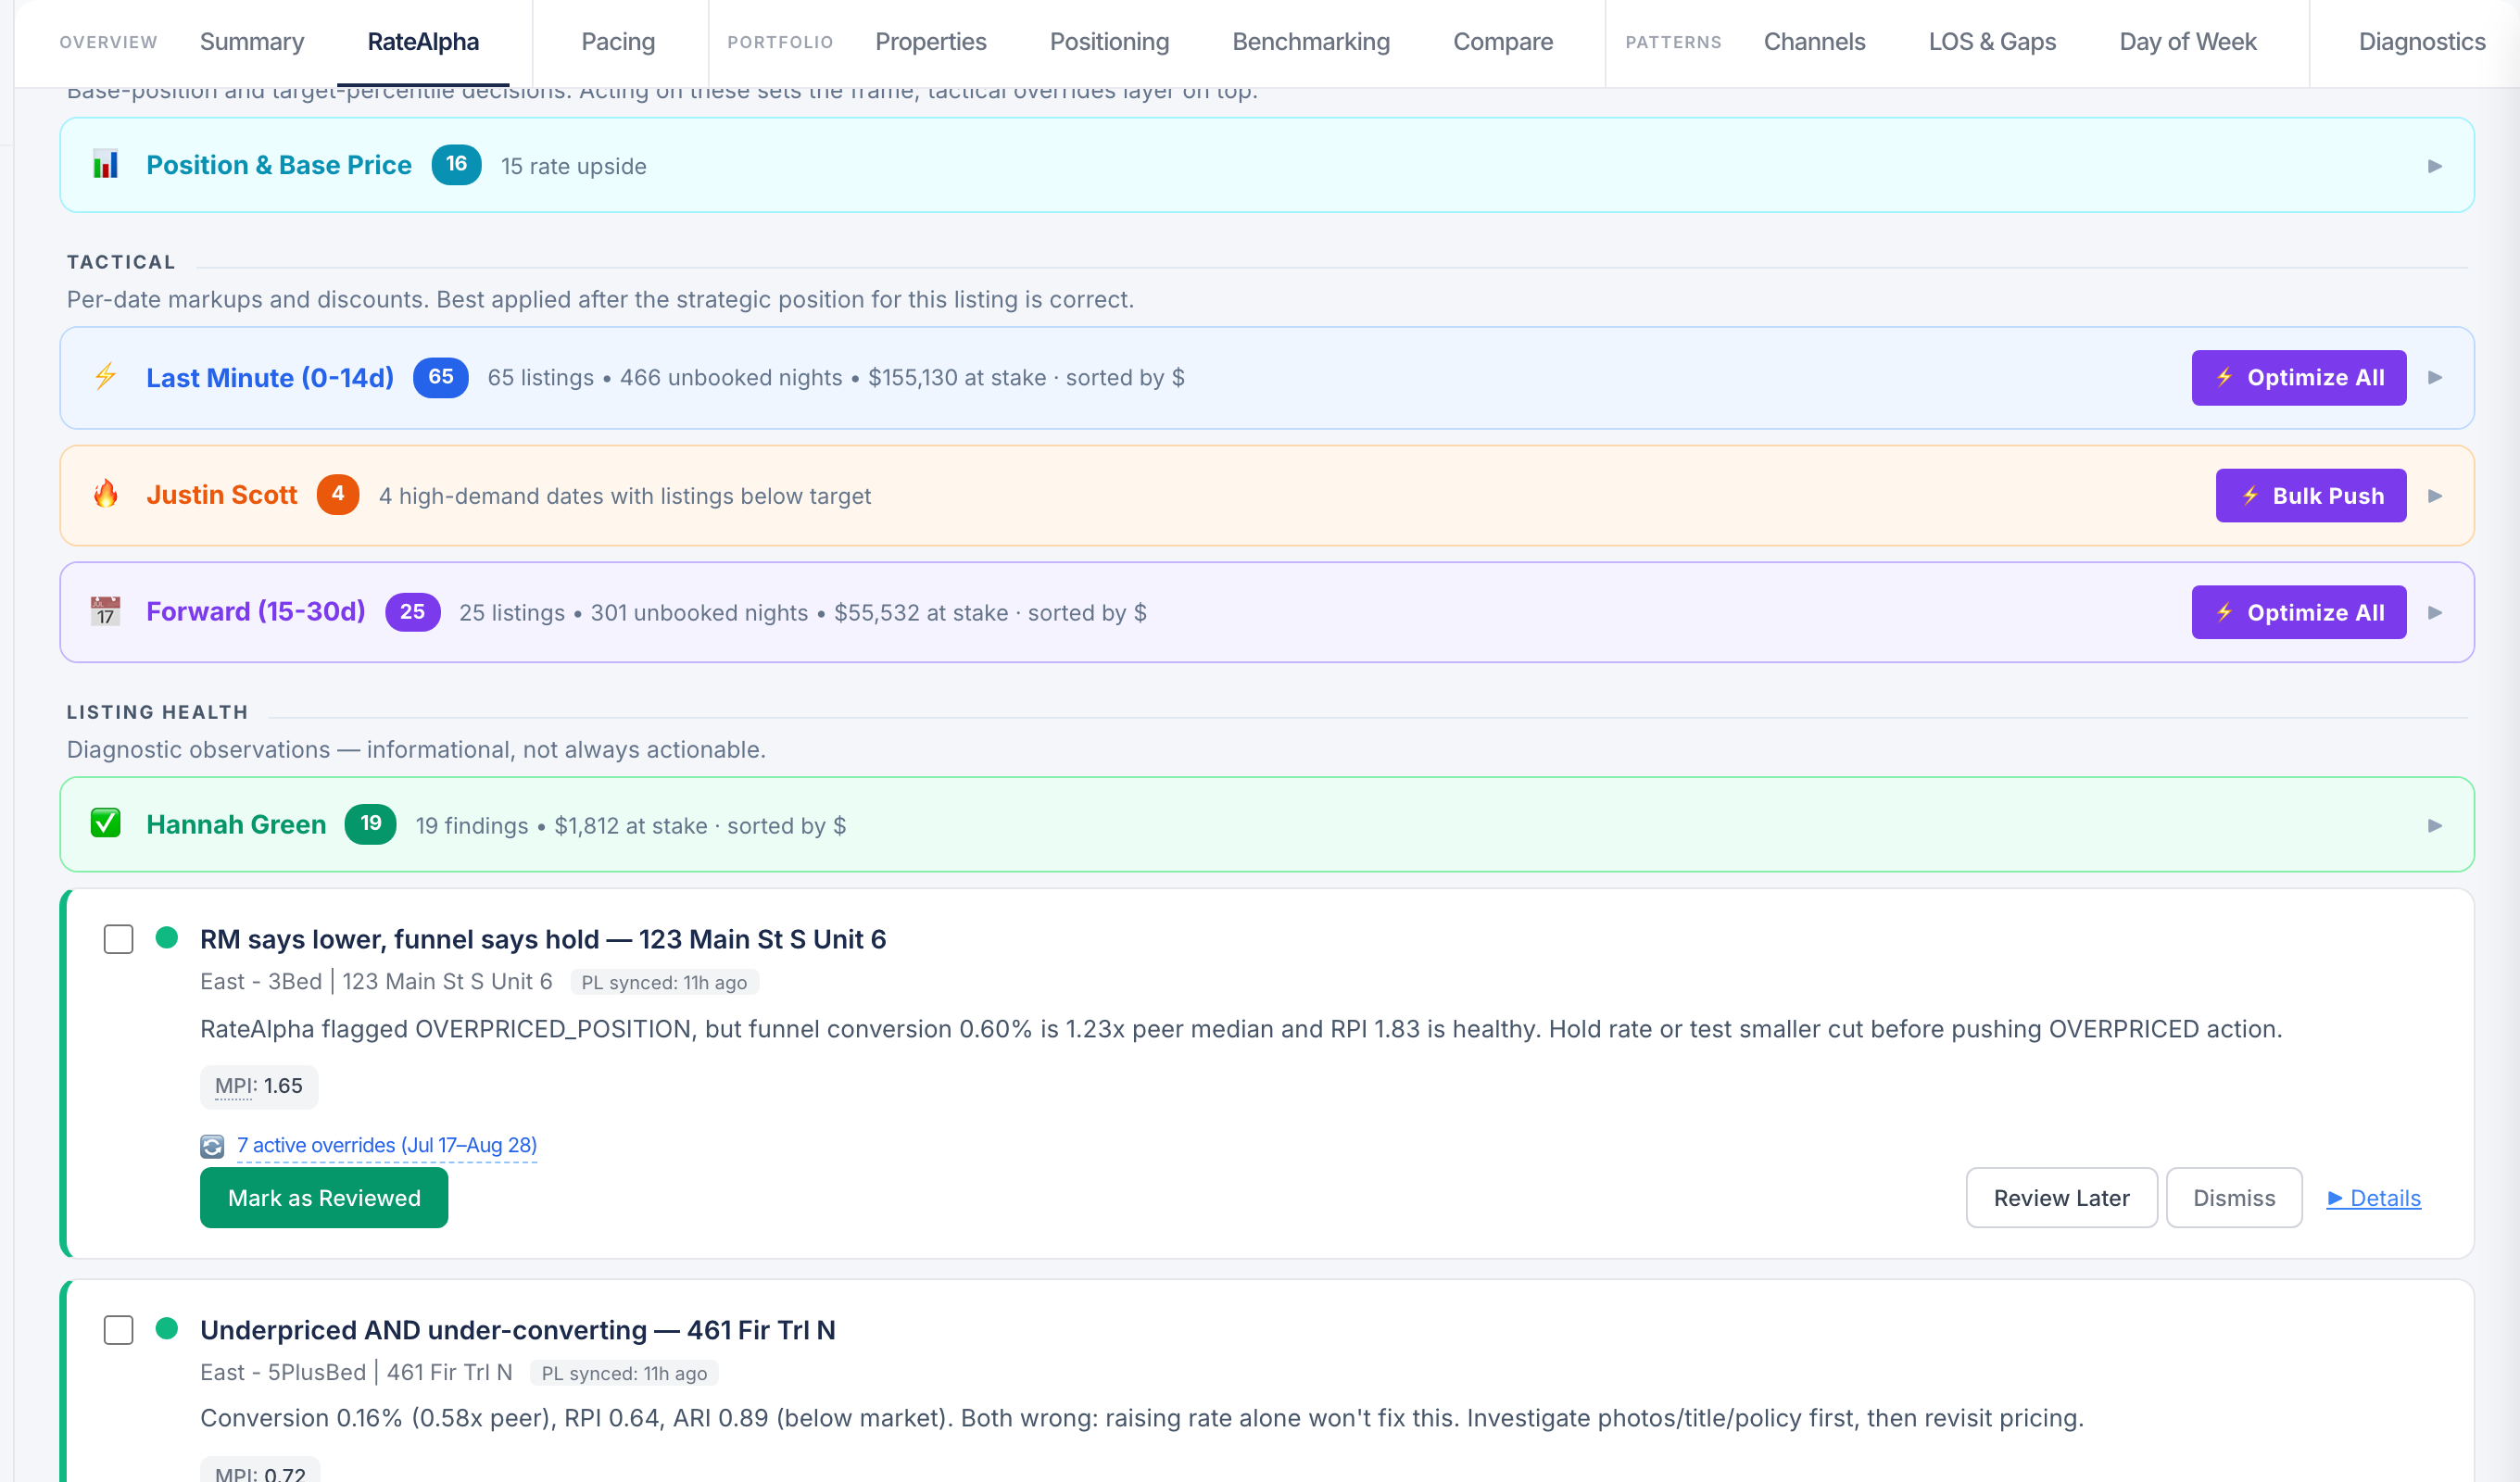Click the MPI: 0.72 chip
The width and height of the screenshot is (2520, 1482).
tap(260, 1472)
